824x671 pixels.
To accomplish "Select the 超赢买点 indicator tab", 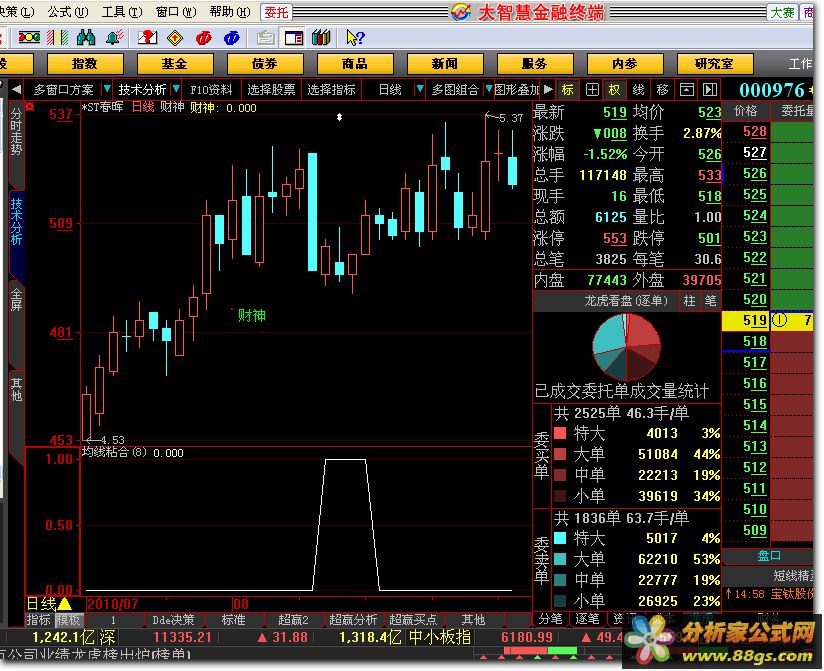I will (x=413, y=620).
